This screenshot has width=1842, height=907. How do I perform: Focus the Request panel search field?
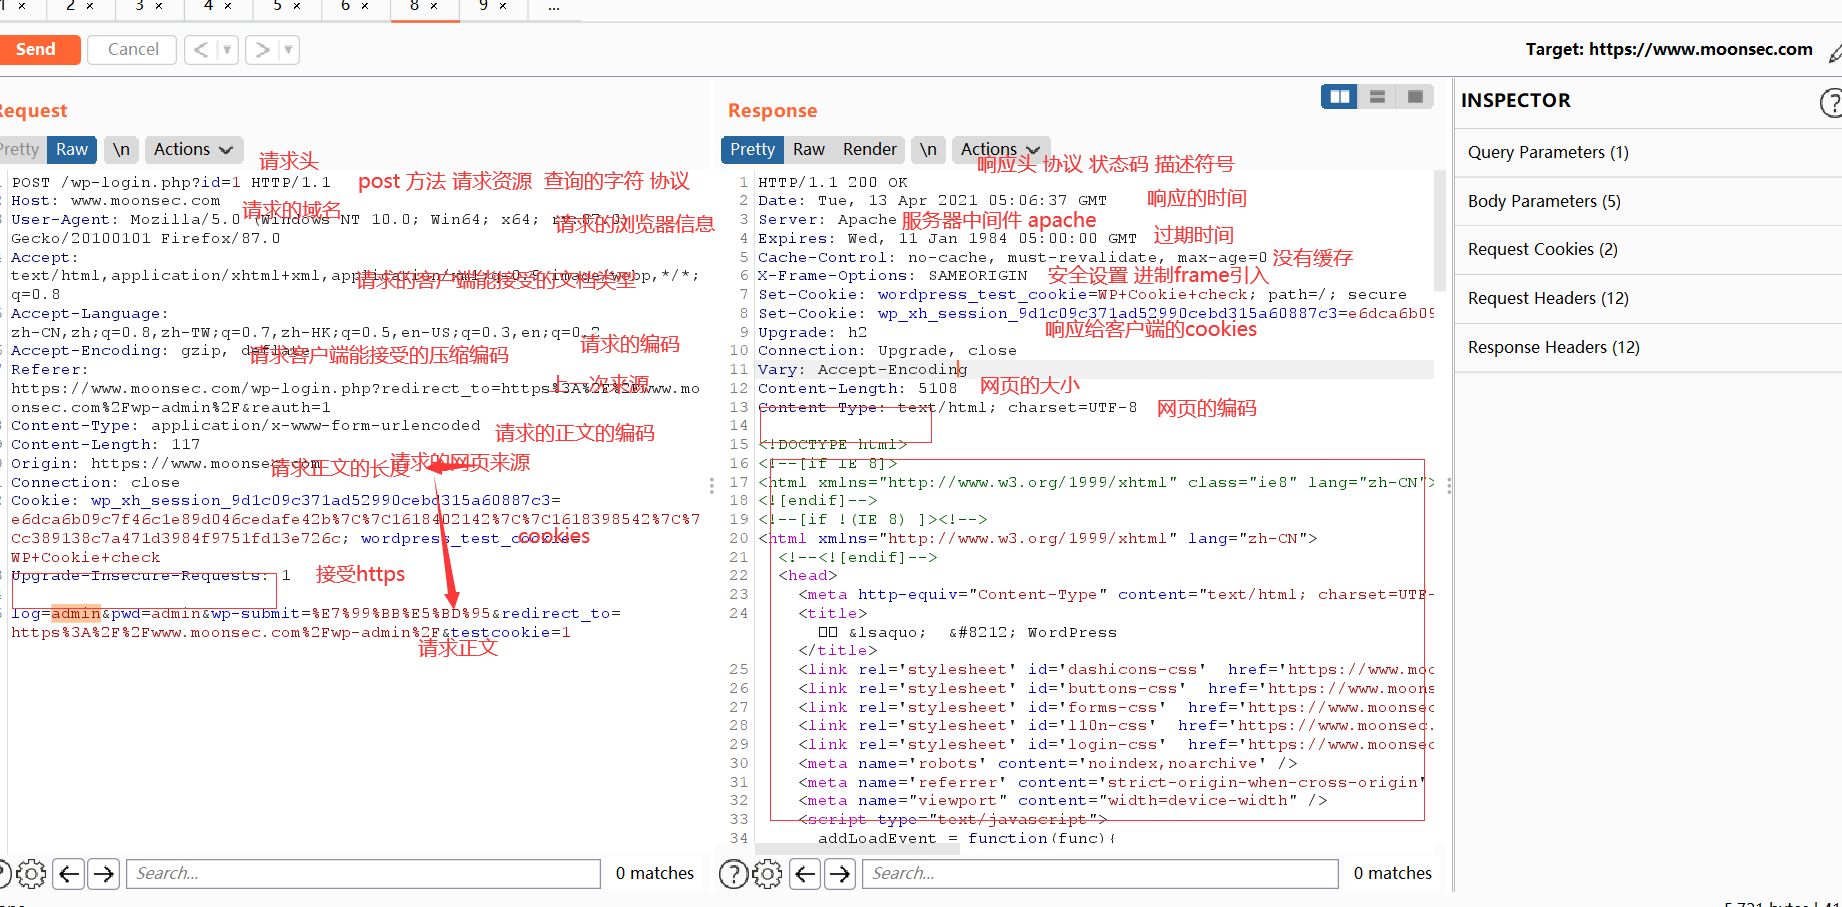pos(364,874)
